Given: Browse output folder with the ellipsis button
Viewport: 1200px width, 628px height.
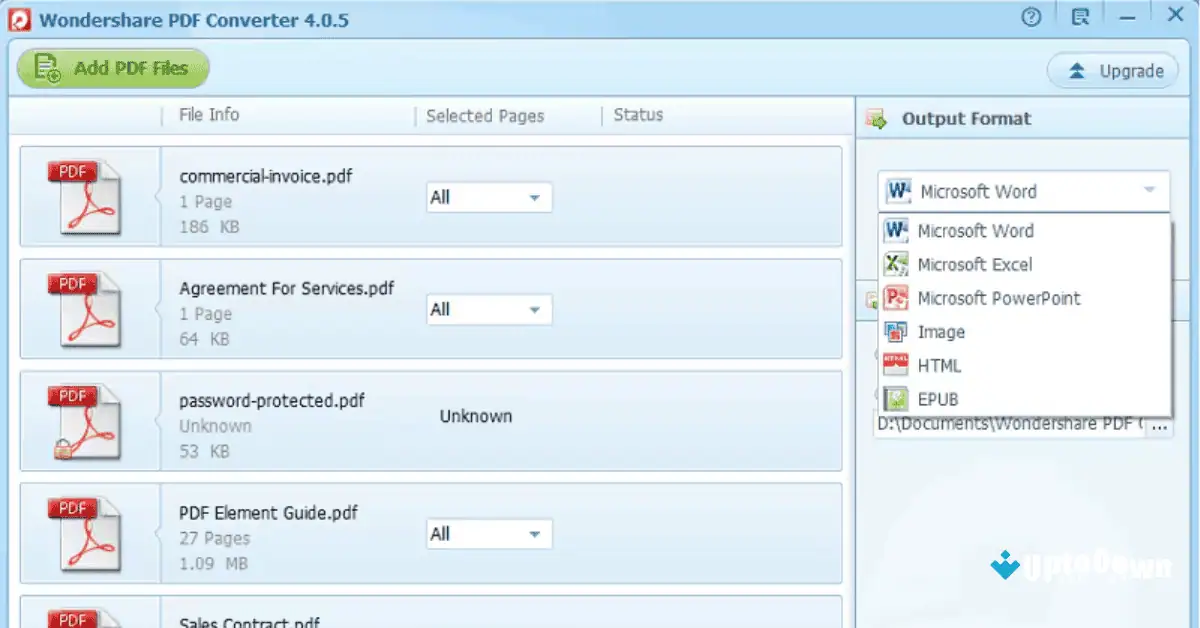Looking at the screenshot, I should point(1158,424).
